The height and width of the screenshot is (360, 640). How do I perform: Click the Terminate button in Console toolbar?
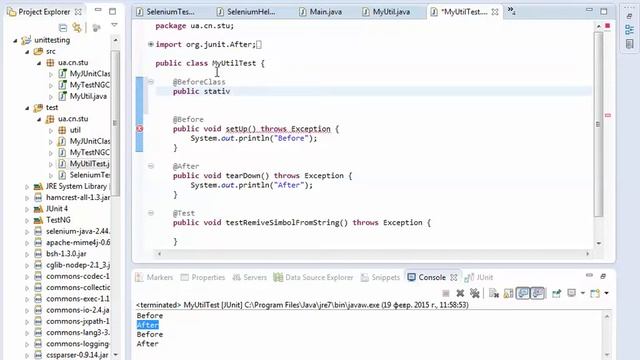(446, 293)
